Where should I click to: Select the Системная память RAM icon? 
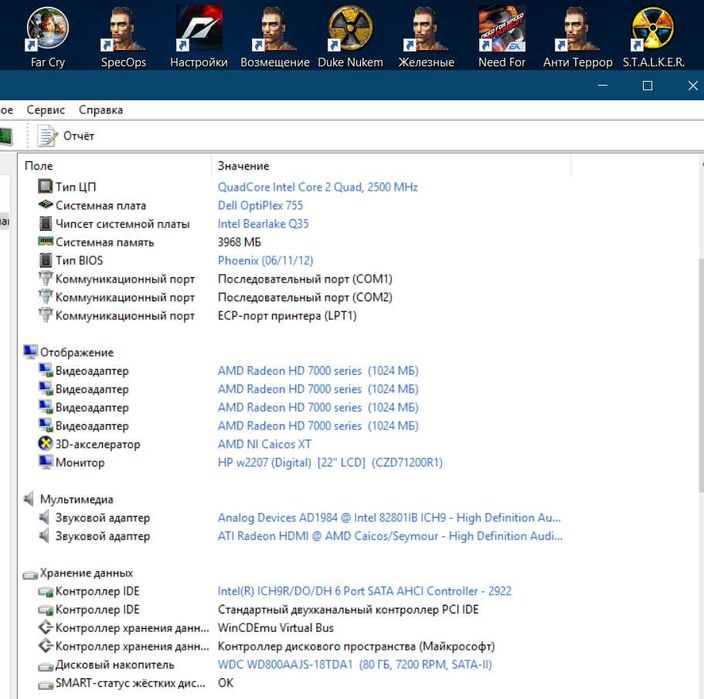(45, 242)
